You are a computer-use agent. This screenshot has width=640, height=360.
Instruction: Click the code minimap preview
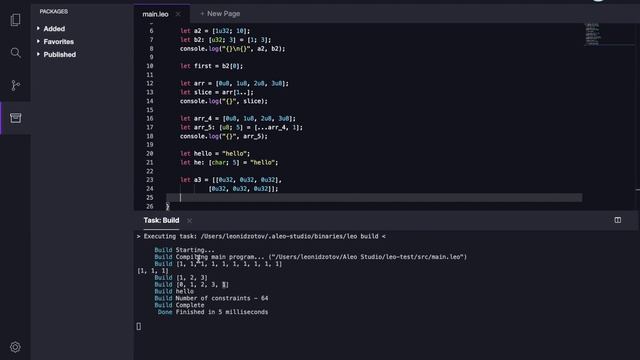593,34
